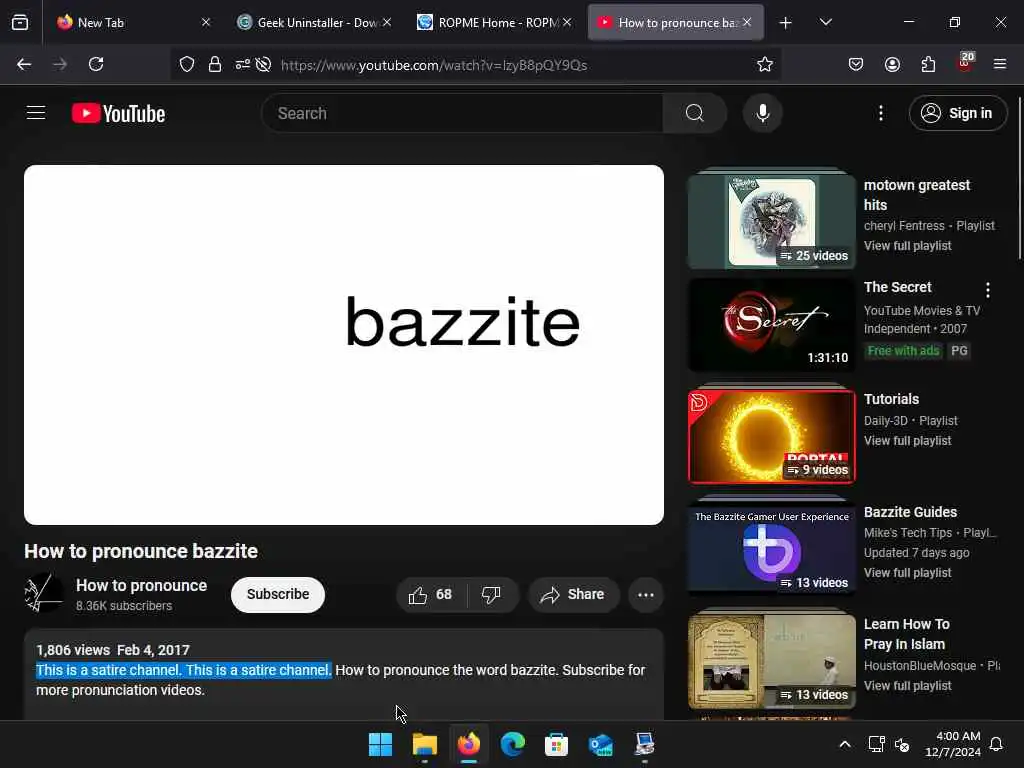Share this video
Screen dimensions: 1024x768
pos(573,594)
